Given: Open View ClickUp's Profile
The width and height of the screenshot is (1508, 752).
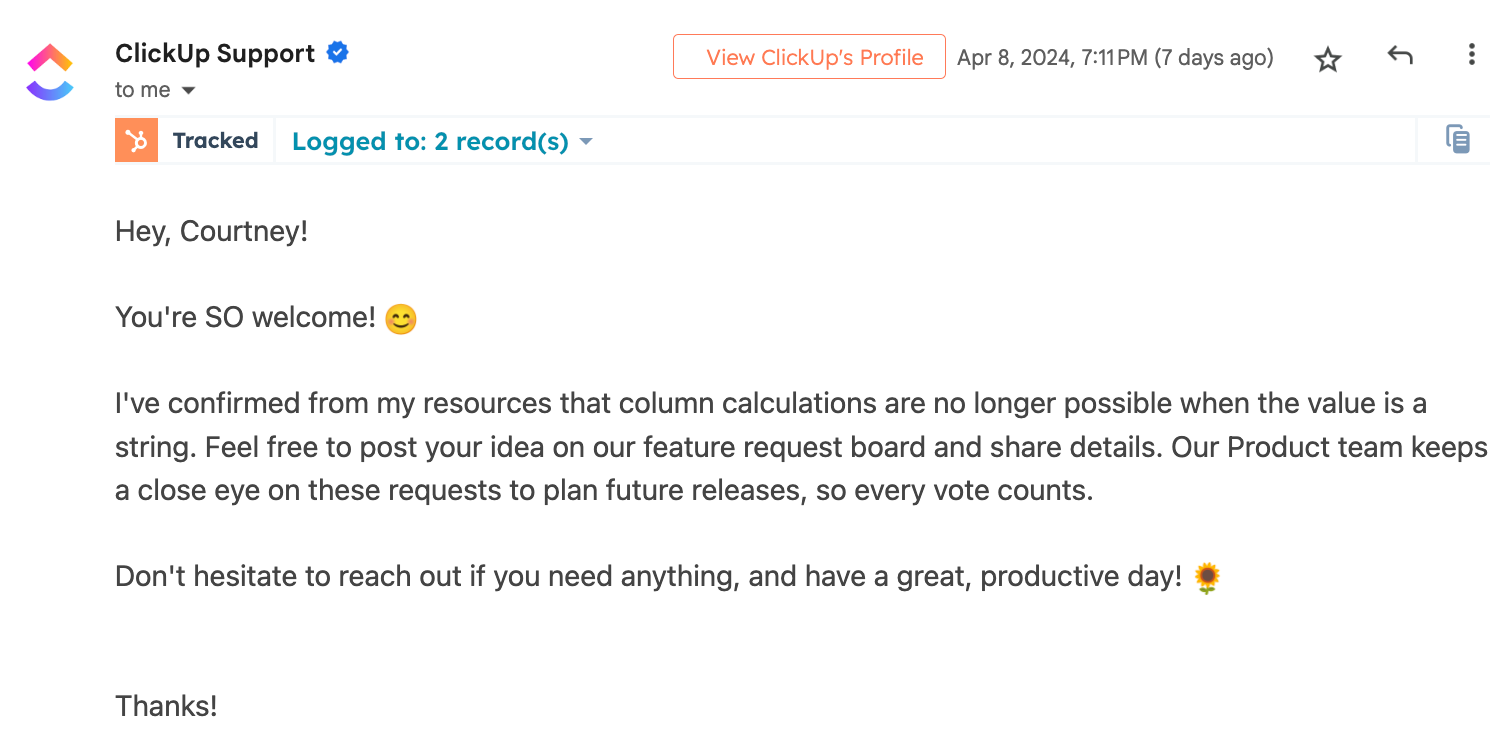Looking at the screenshot, I should (x=809, y=57).
